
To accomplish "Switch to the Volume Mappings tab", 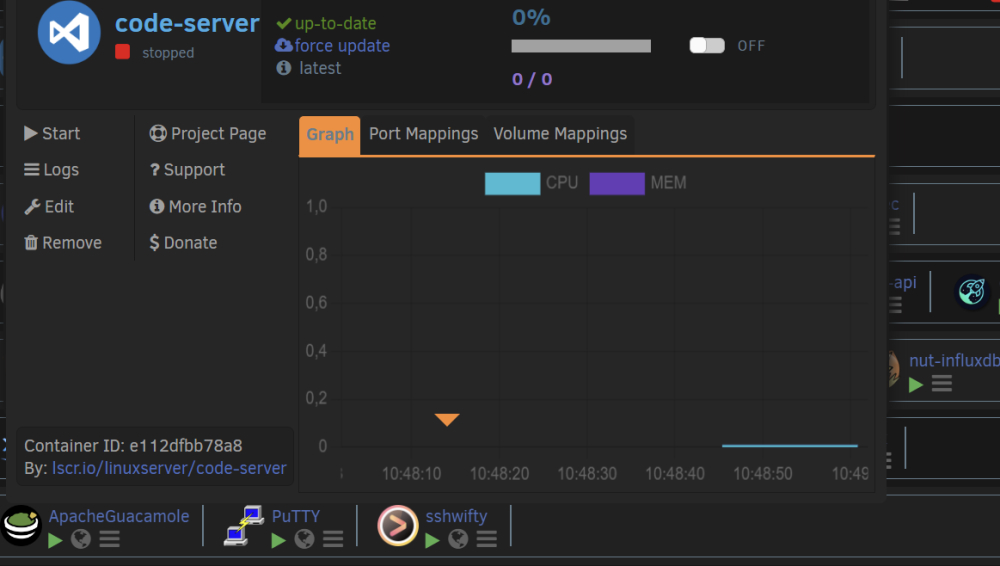I will coord(560,134).
